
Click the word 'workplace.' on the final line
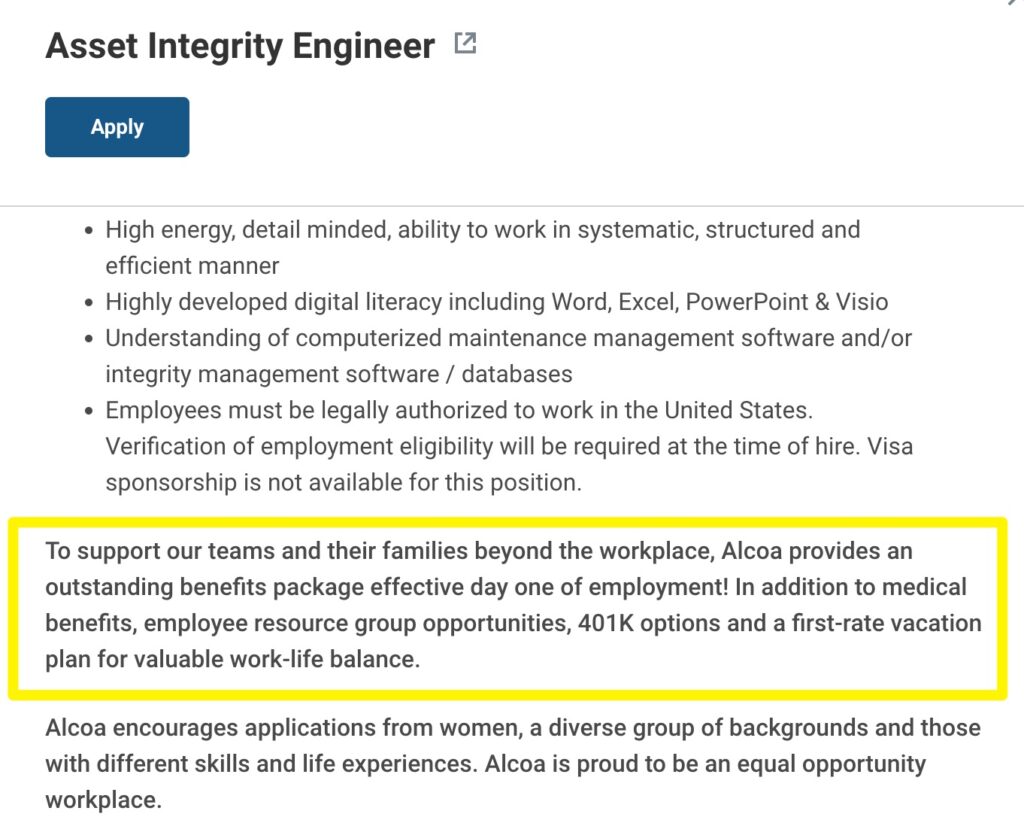(x=103, y=800)
